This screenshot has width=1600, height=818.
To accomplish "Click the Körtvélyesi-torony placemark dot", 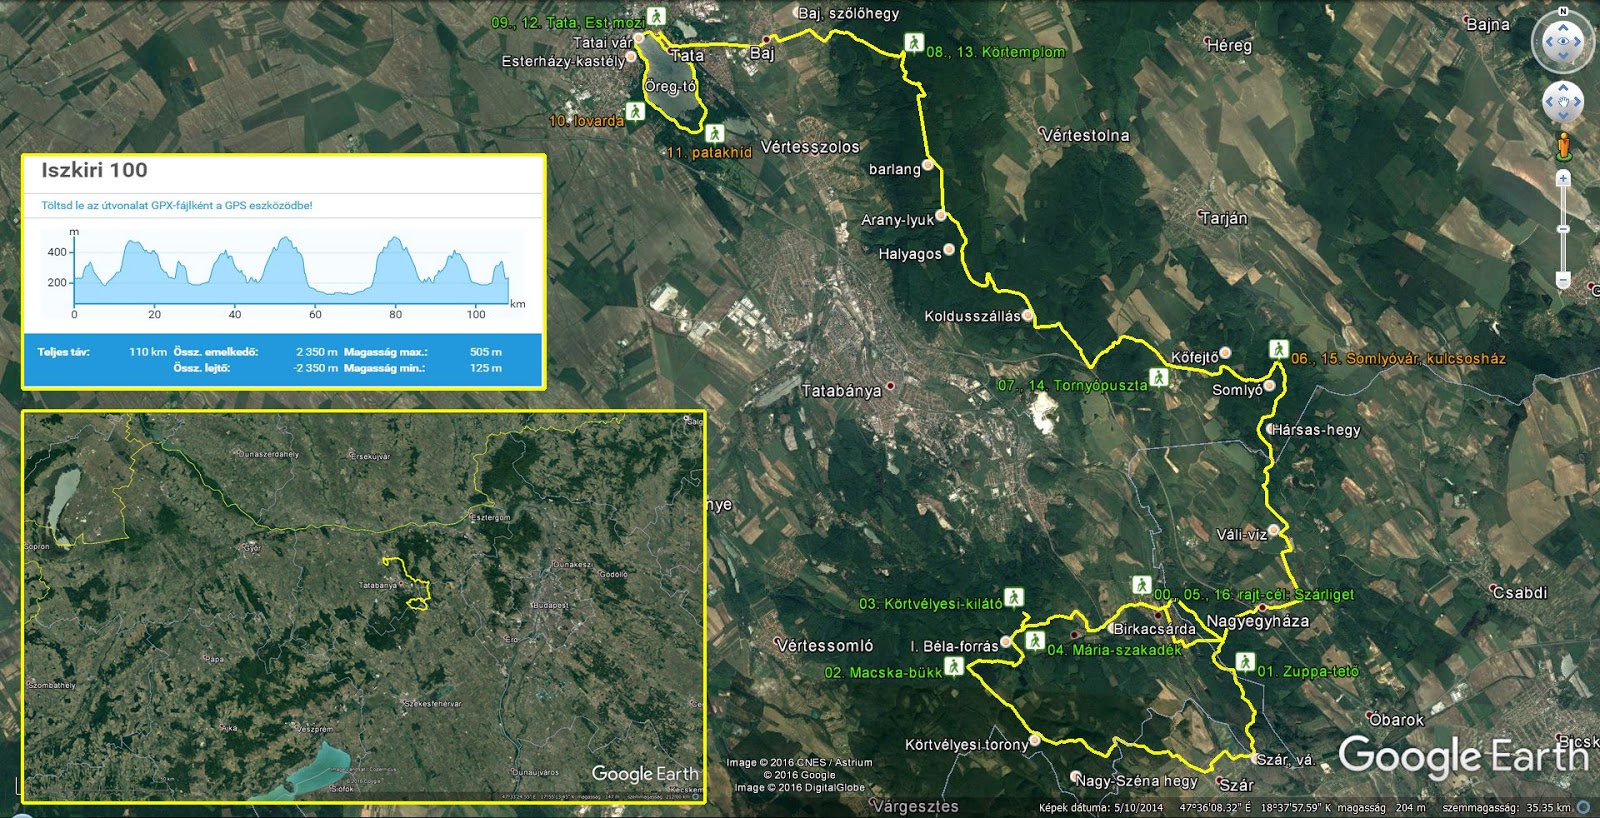I will tap(1035, 740).
